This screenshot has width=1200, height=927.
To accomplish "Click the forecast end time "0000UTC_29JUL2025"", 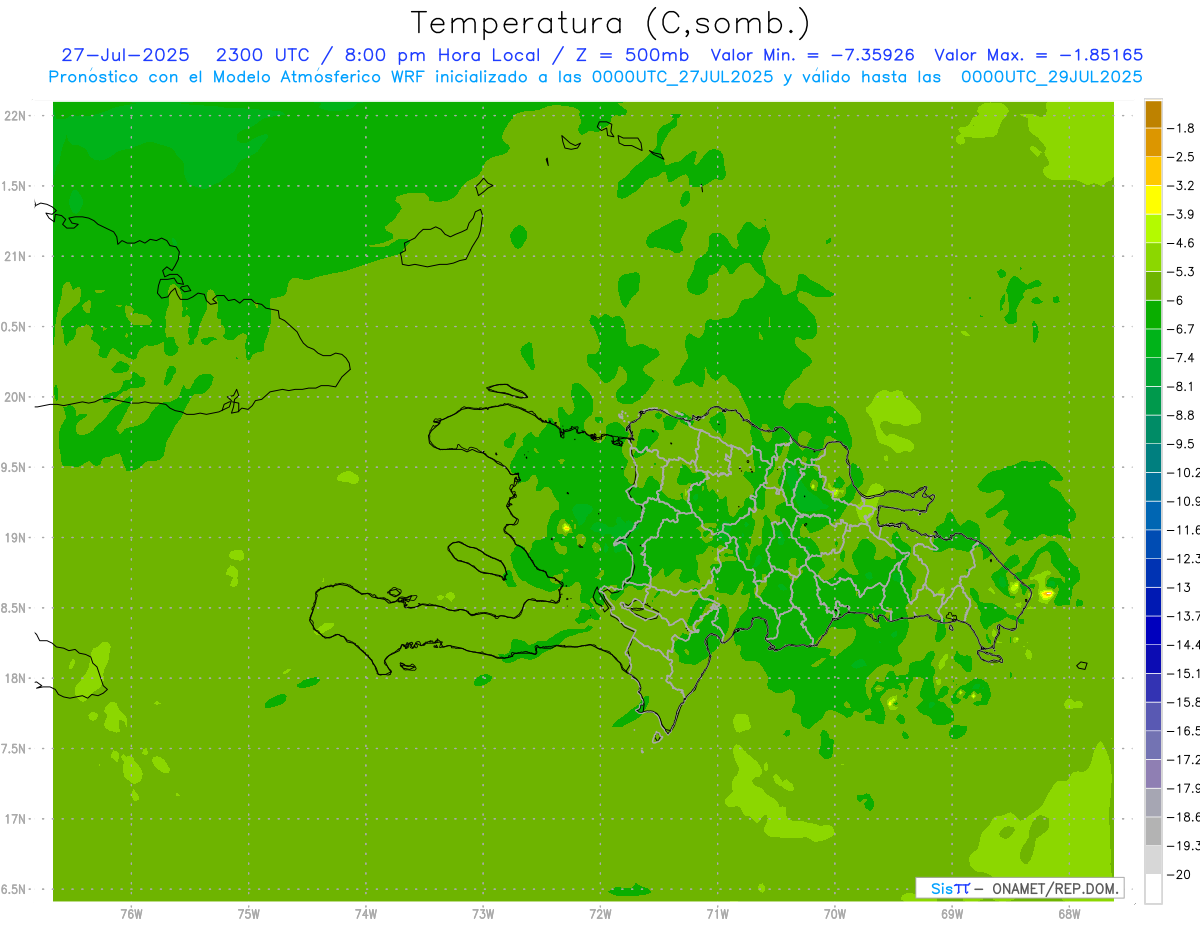I will pyautogui.click(x=1052, y=77).
